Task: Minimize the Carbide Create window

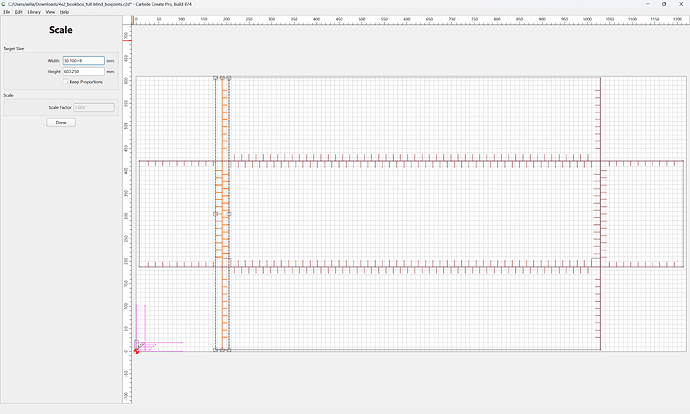Action: point(647,4)
